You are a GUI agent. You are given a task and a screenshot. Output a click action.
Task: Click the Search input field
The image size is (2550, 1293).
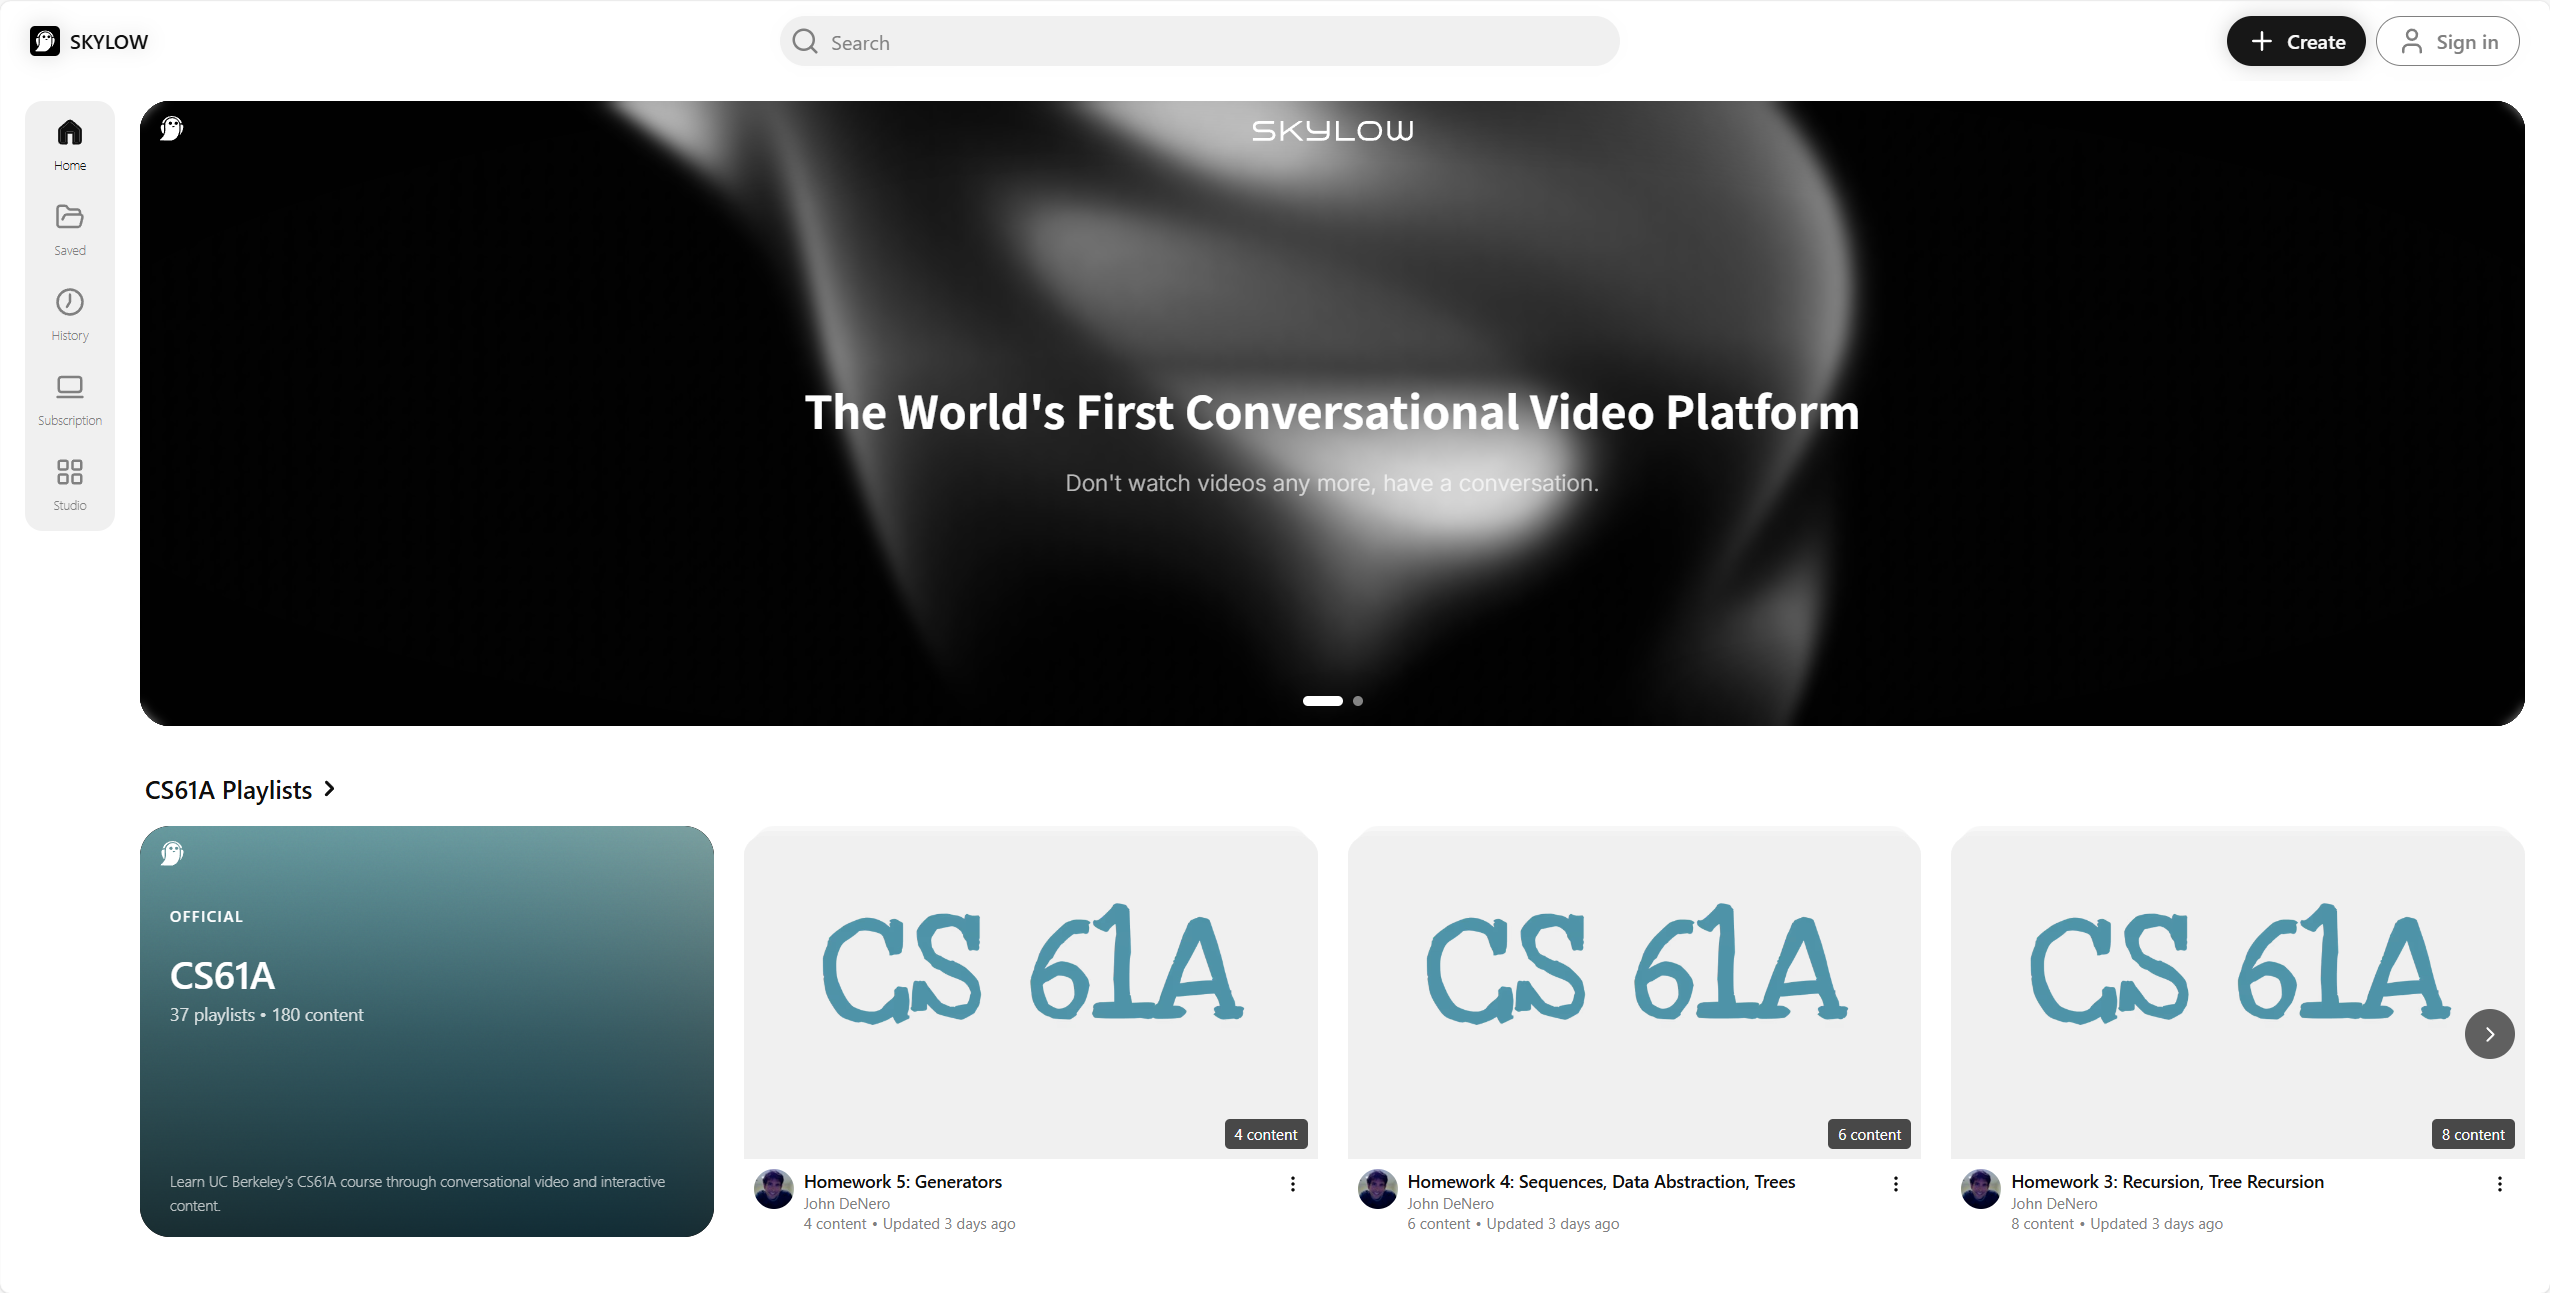[1199, 41]
